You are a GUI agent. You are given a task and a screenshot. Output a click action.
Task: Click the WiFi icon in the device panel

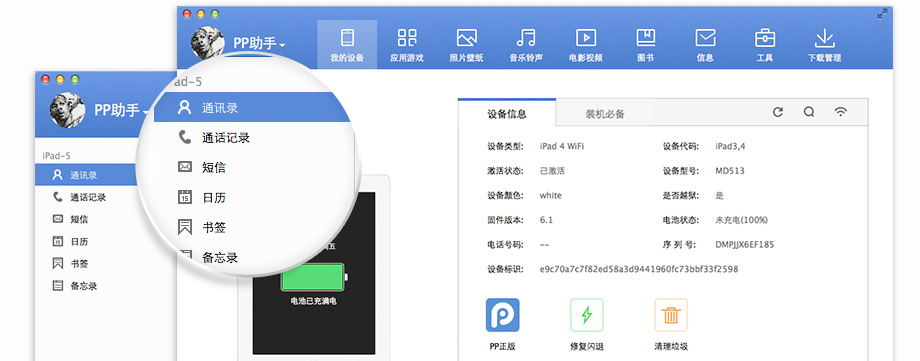(x=841, y=112)
